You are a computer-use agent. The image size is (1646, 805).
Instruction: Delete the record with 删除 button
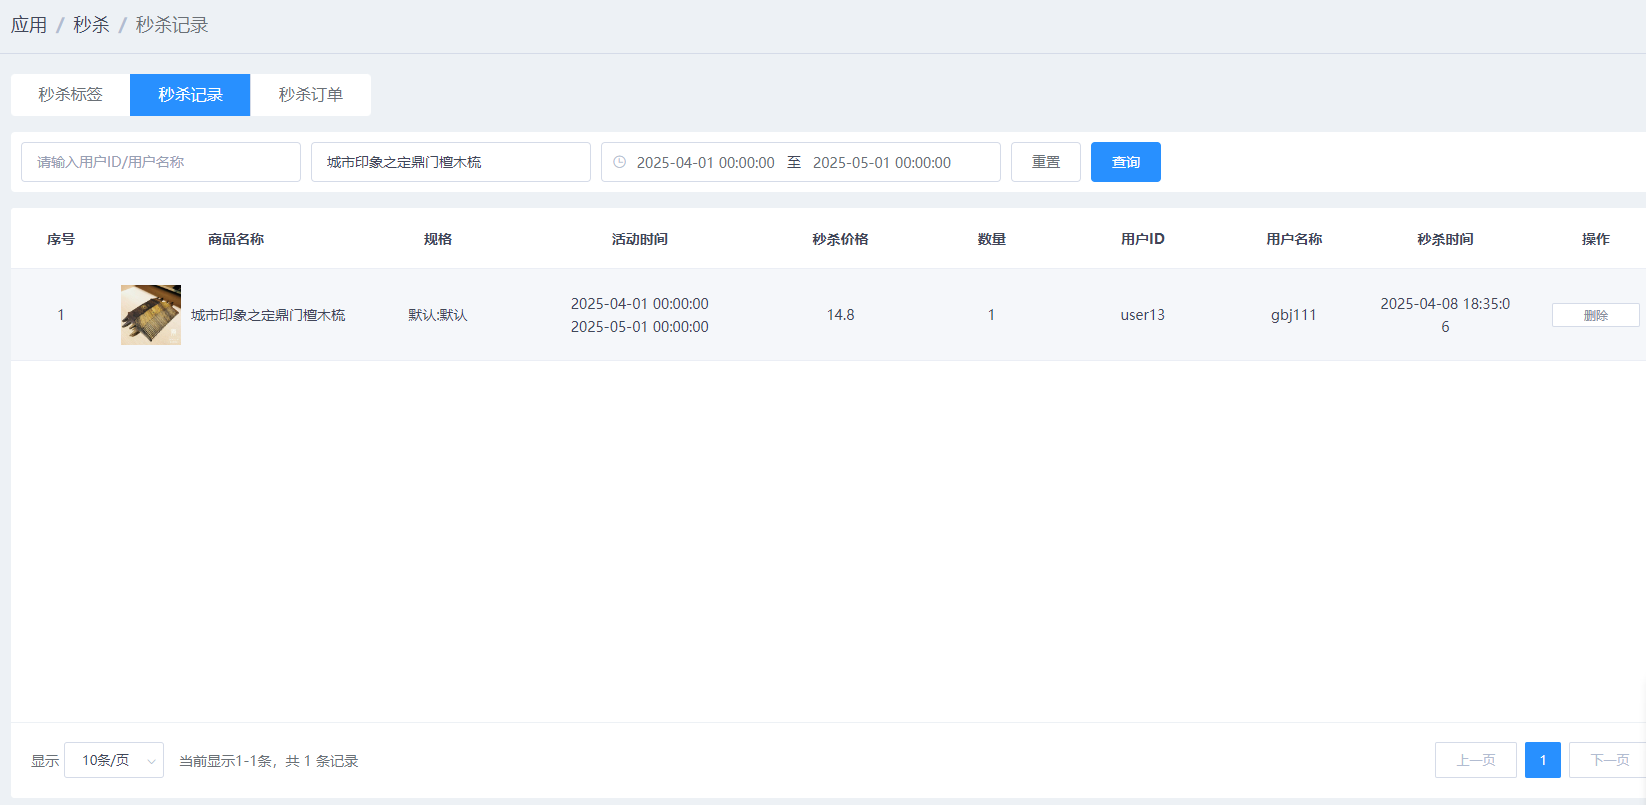coord(1595,315)
